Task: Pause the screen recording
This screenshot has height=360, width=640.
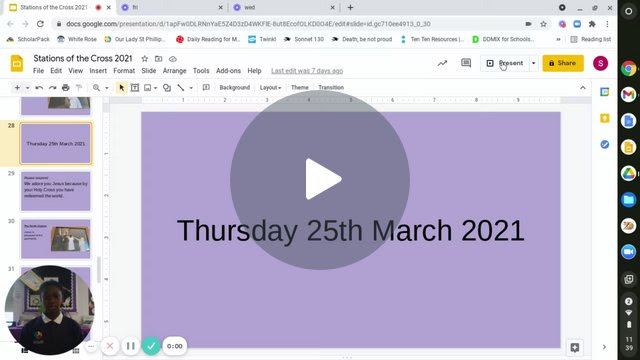Action: (x=131, y=346)
